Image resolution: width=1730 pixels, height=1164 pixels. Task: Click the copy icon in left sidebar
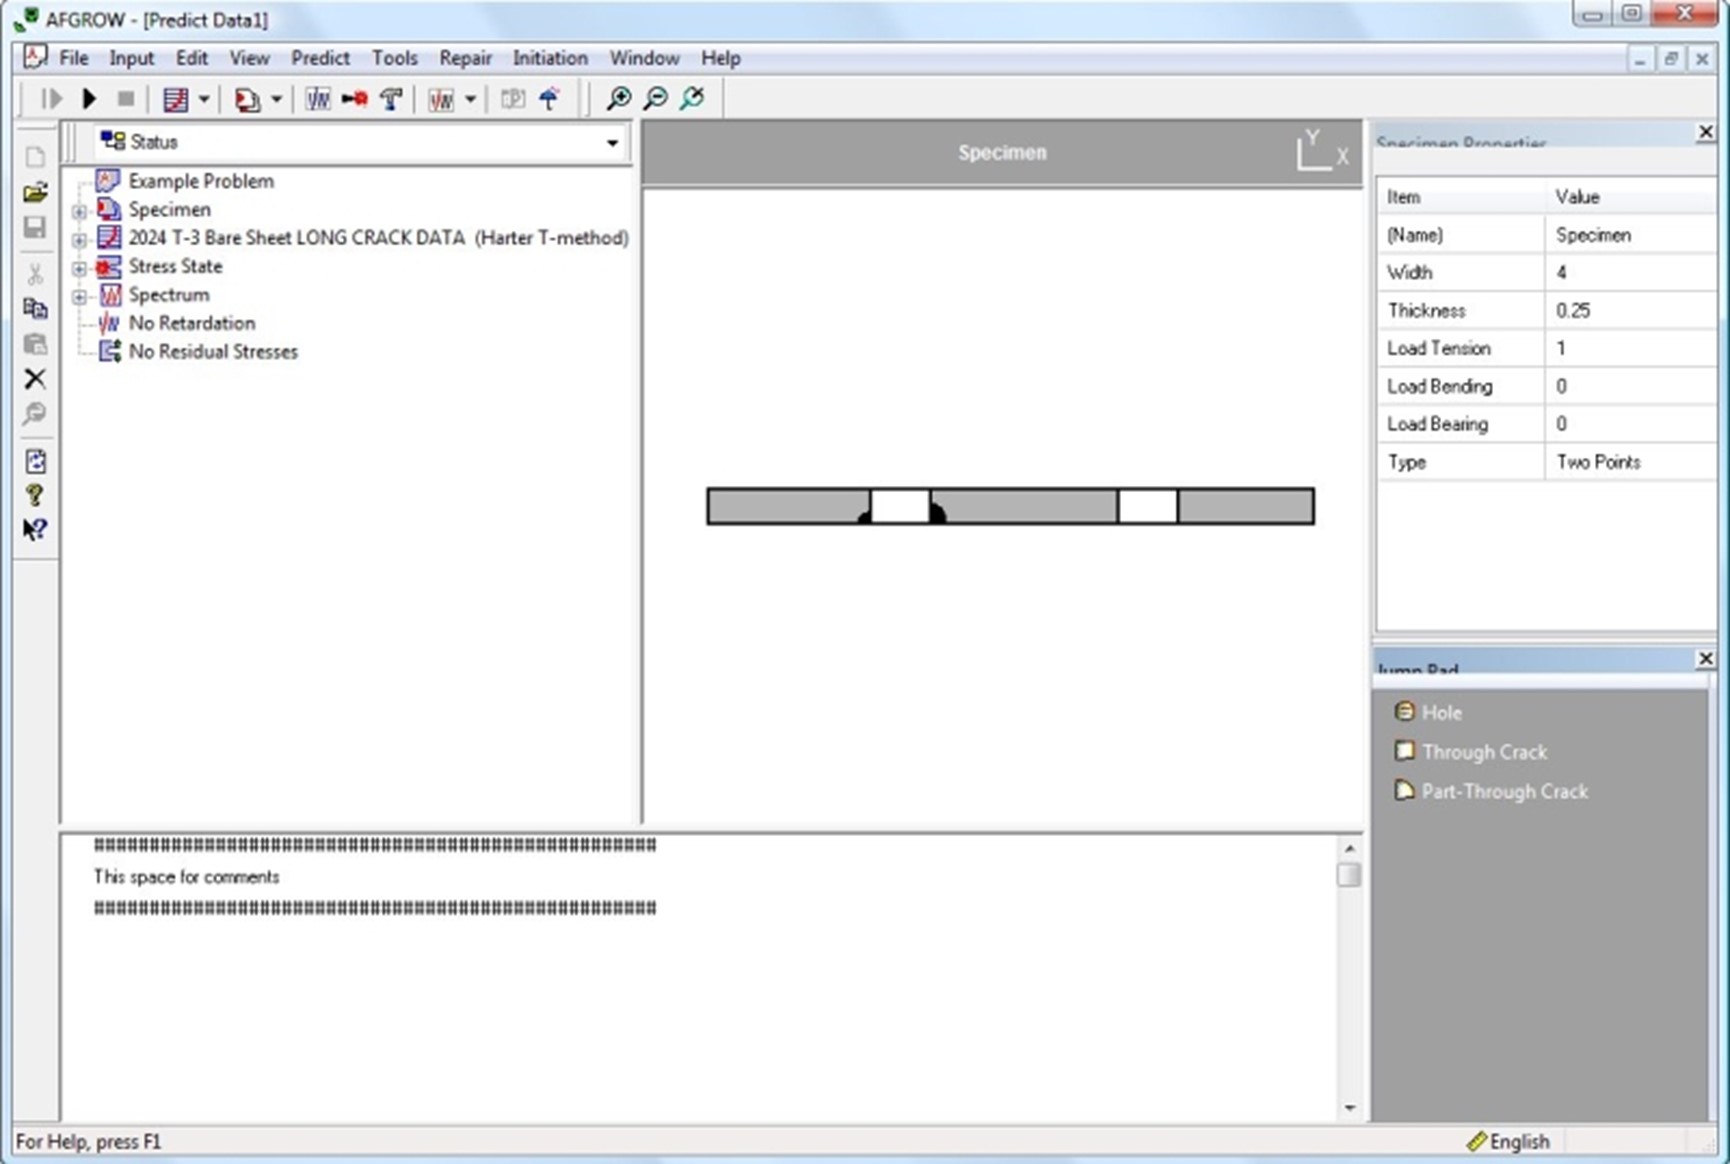point(35,308)
